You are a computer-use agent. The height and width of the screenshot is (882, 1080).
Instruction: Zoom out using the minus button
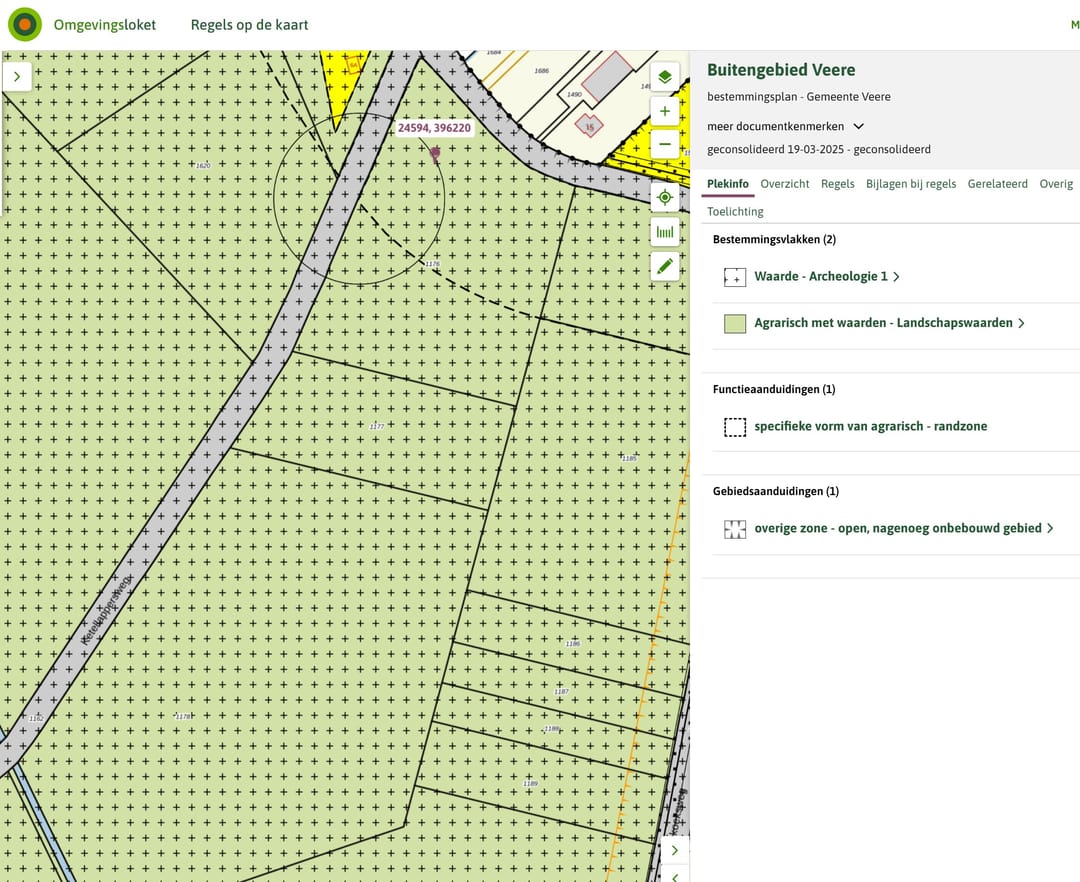tap(665, 144)
